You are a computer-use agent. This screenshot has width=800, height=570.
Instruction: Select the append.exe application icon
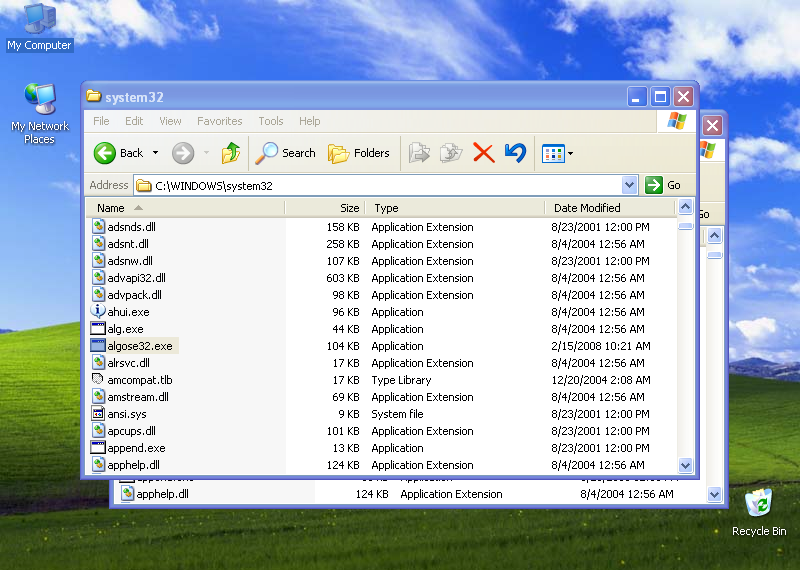pyautogui.click(x=98, y=448)
